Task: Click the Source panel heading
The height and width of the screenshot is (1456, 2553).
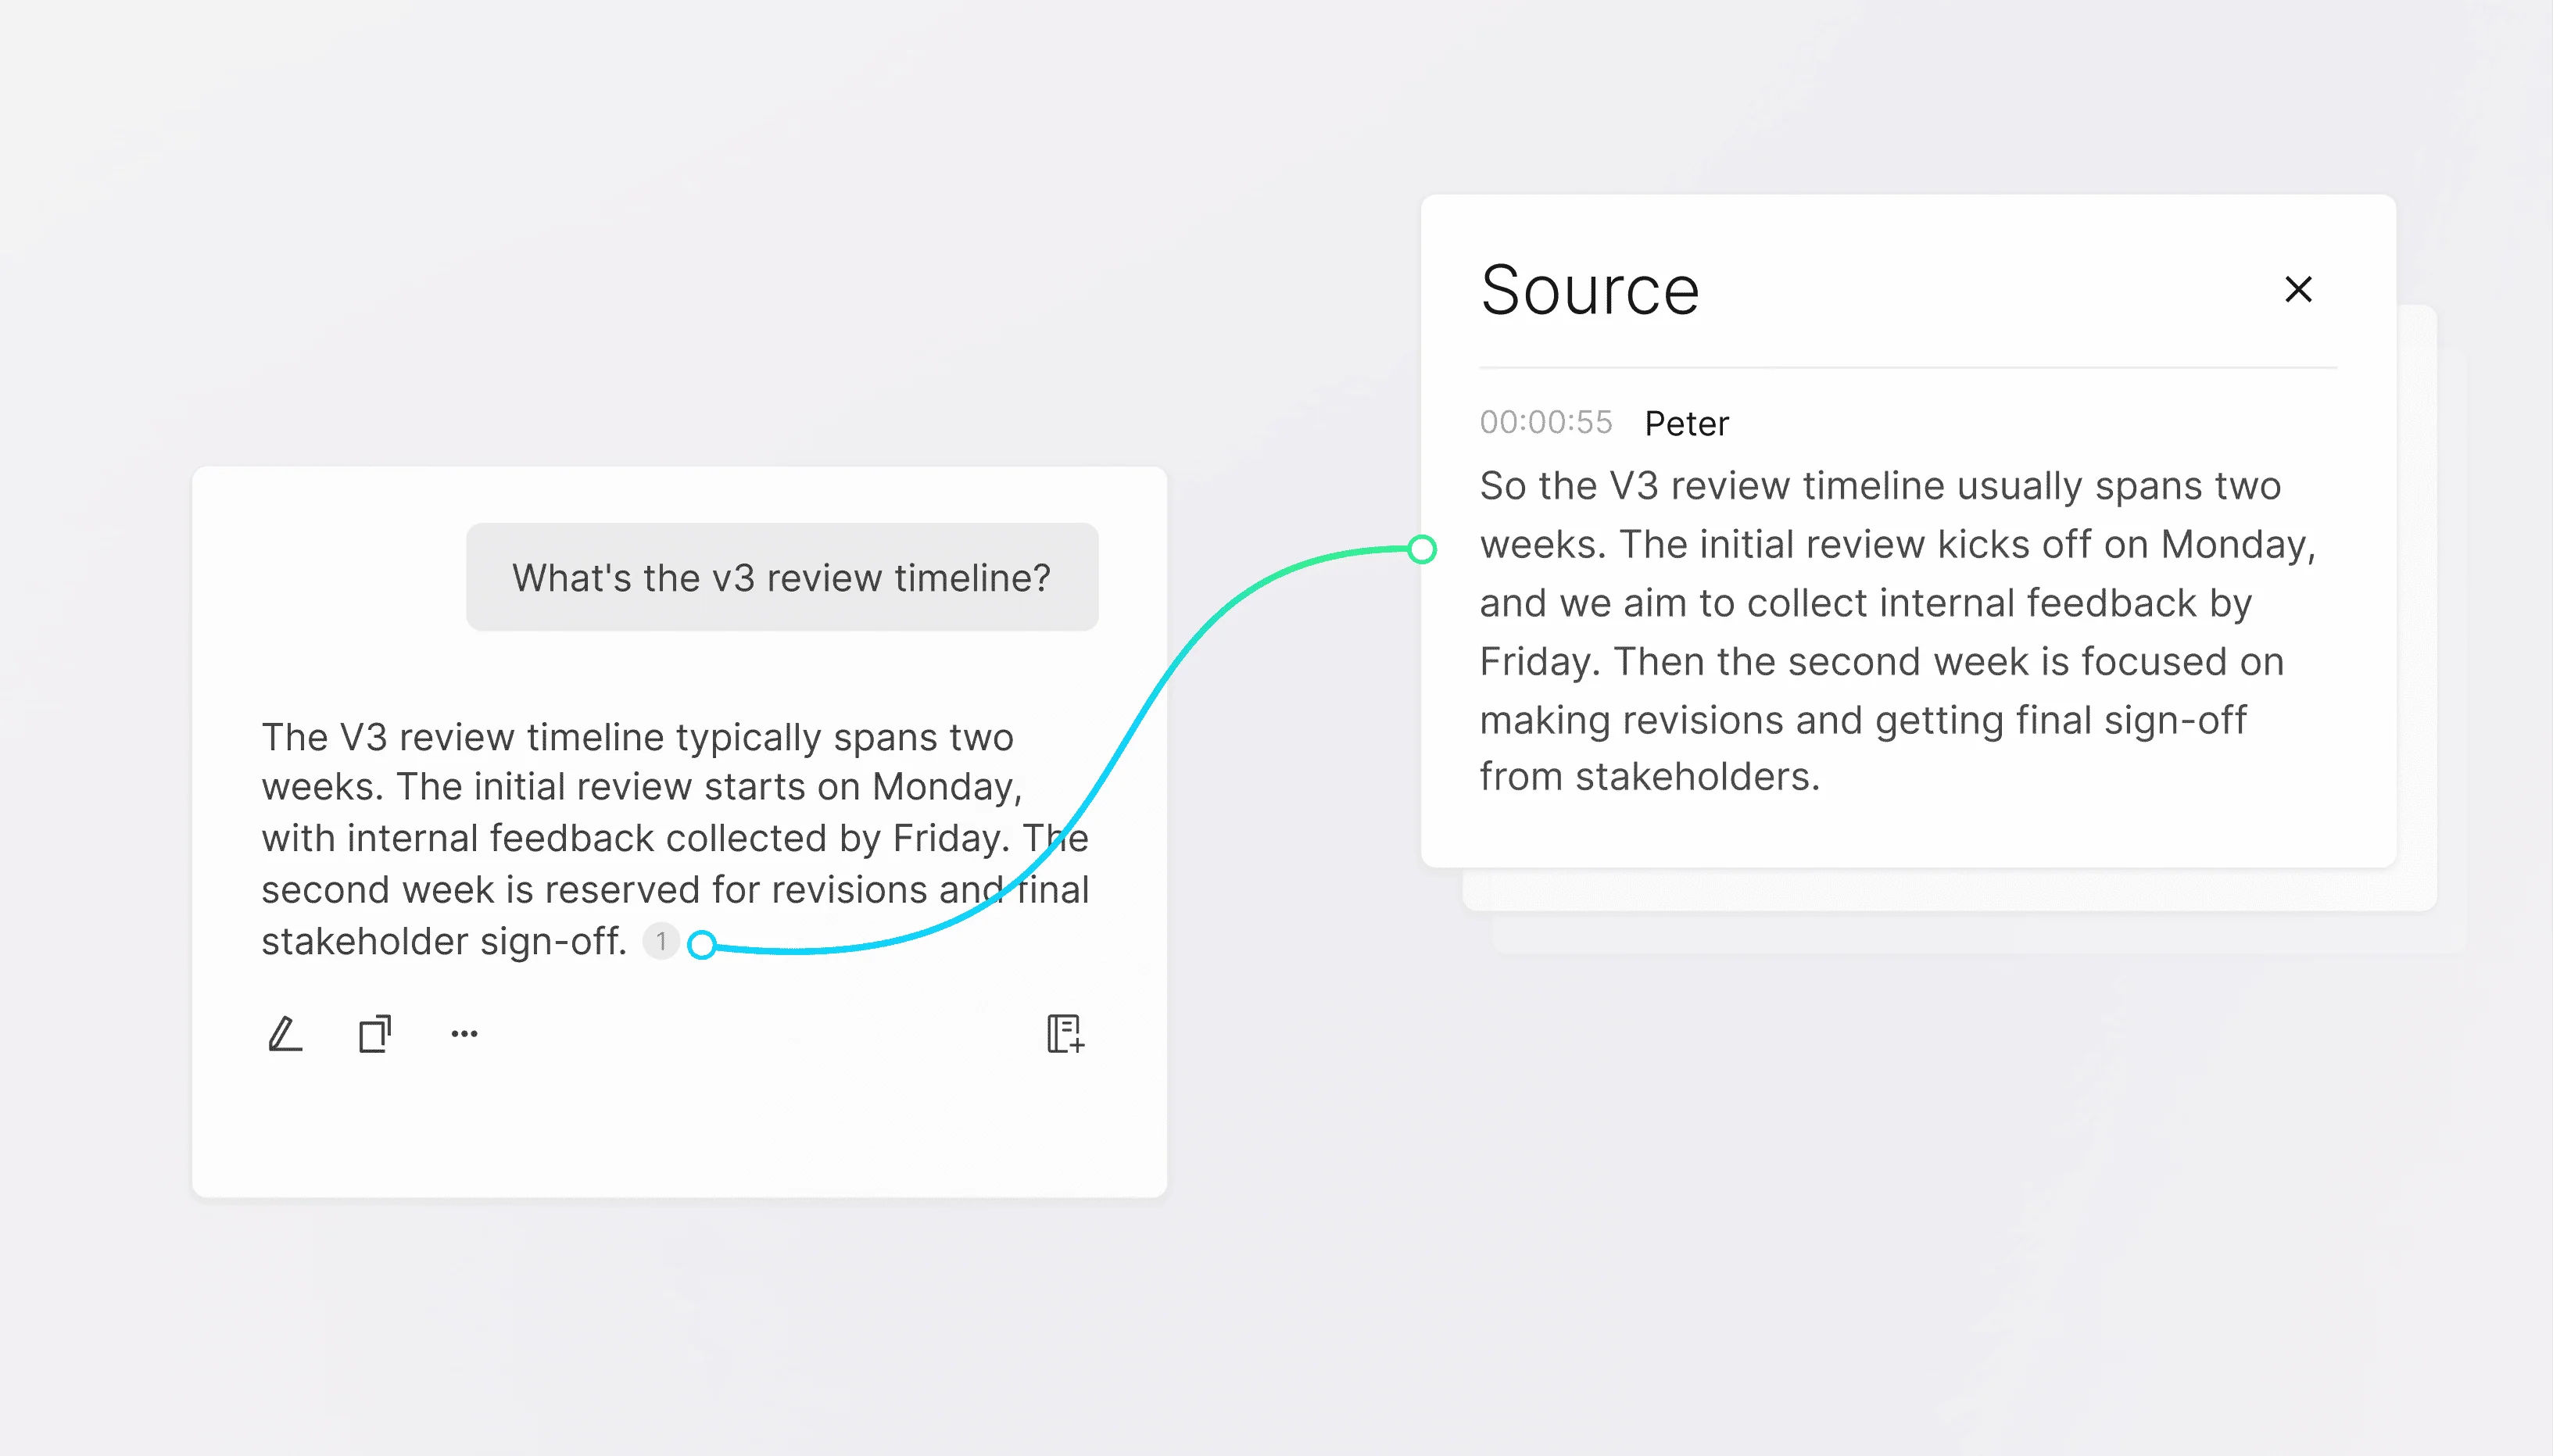Action: point(1589,290)
